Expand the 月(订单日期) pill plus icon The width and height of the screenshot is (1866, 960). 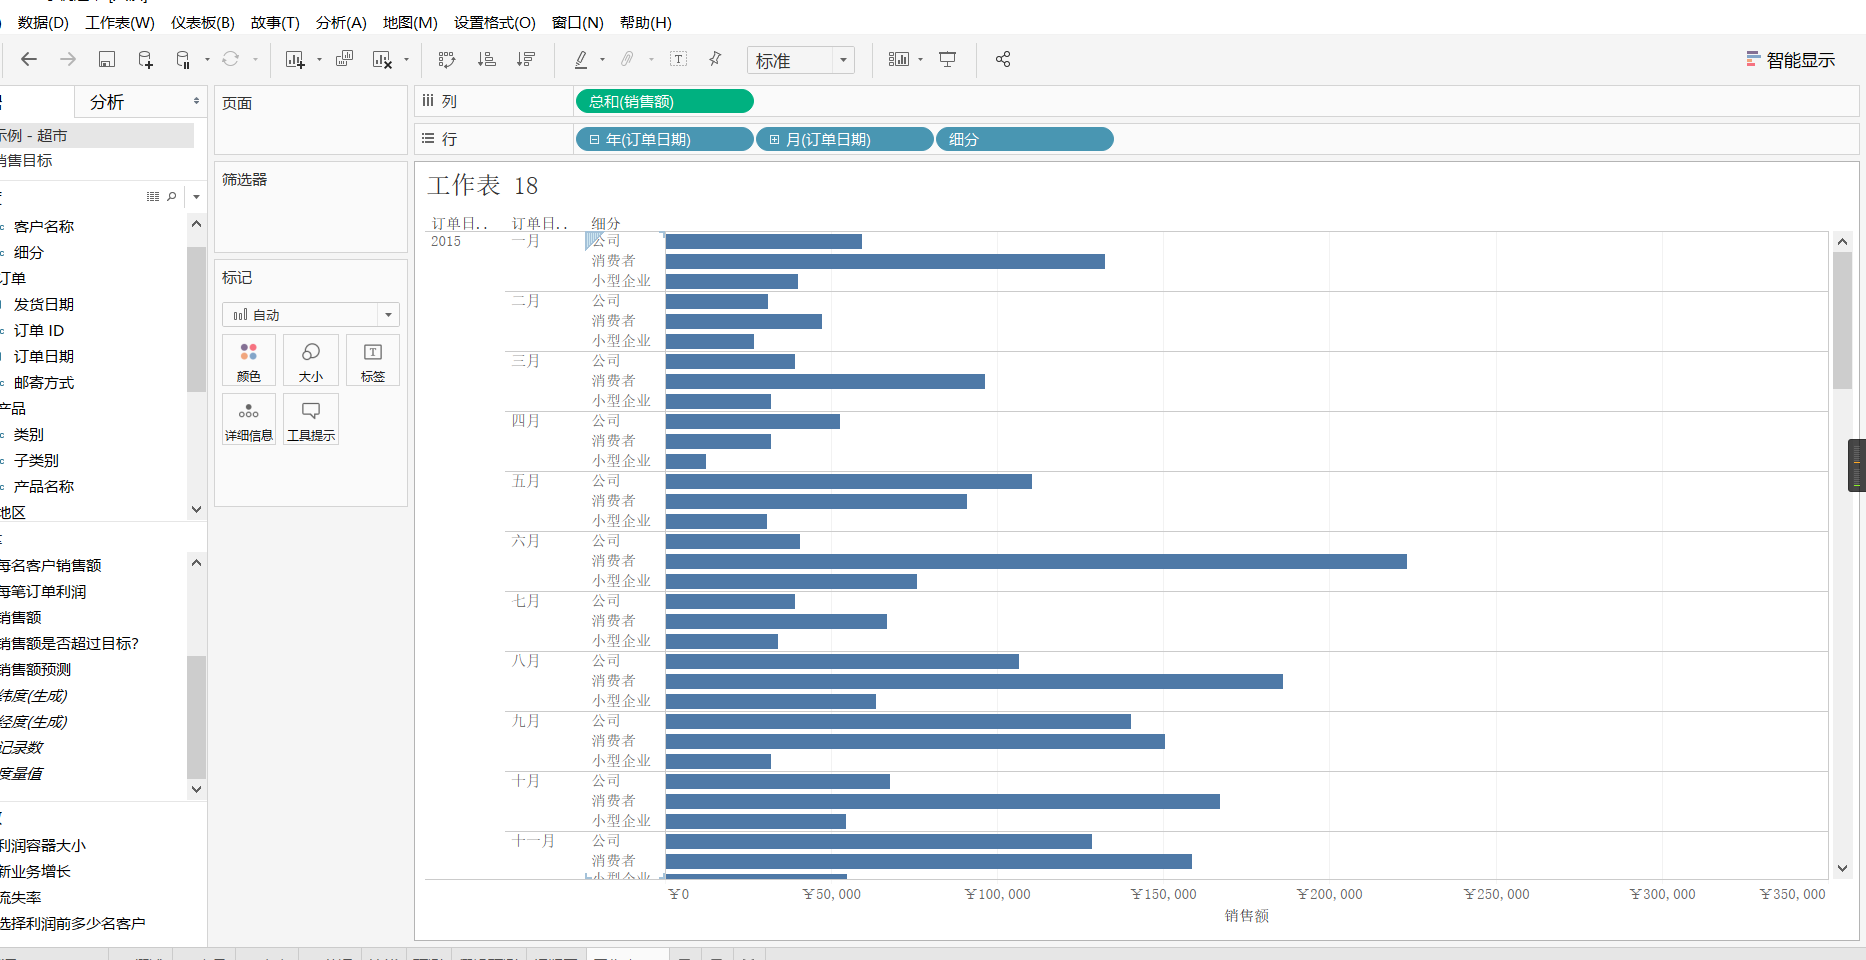[x=774, y=140]
